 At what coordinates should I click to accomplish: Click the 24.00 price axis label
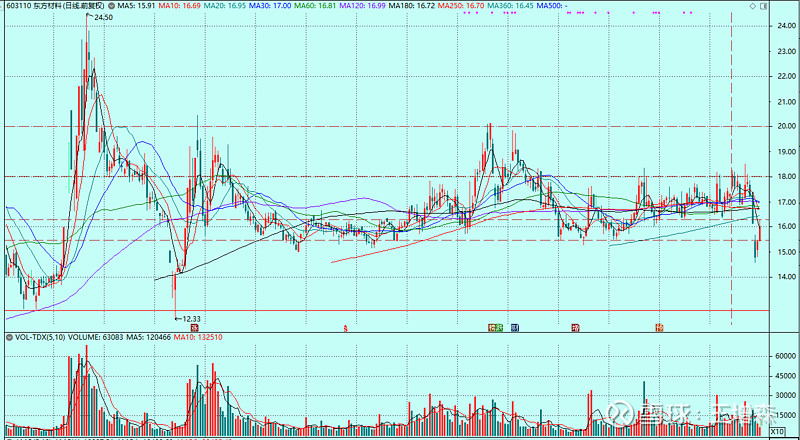pyautogui.click(x=786, y=26)
